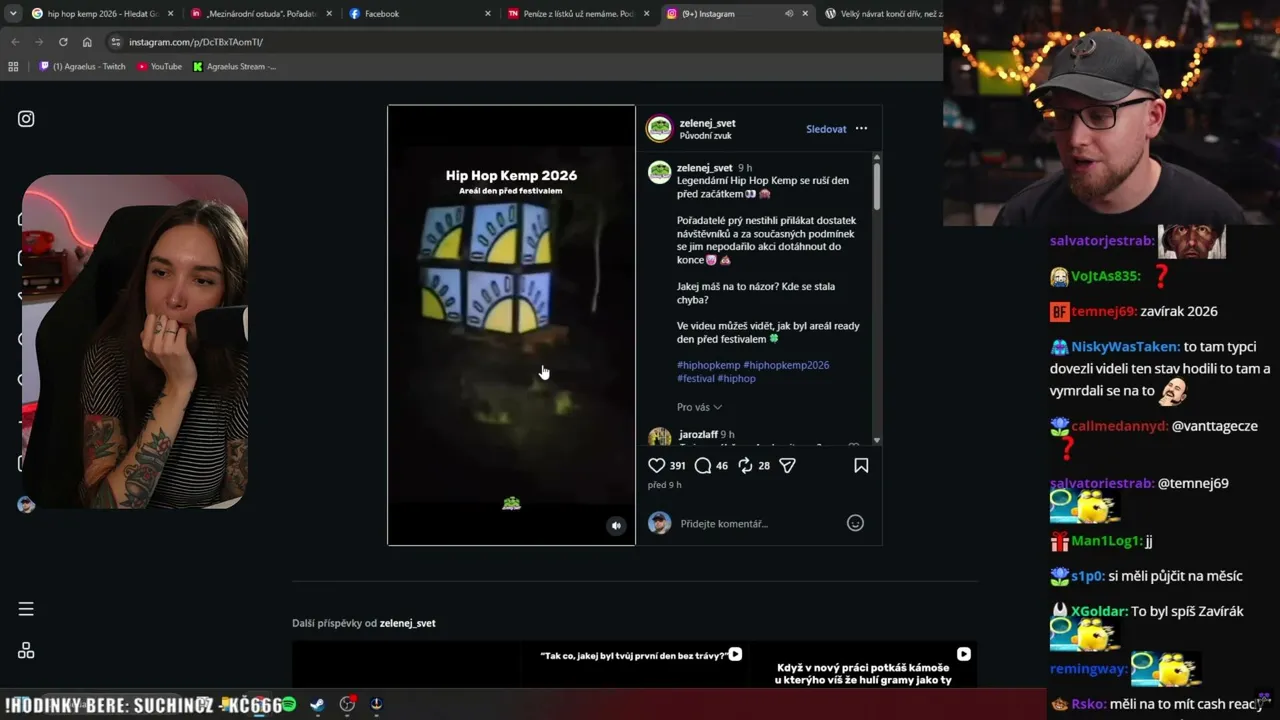Open the 'Agraelus Stream' Kick bookmark
This screenshot has width=1280, height=720.
click(x=234, y=66)
